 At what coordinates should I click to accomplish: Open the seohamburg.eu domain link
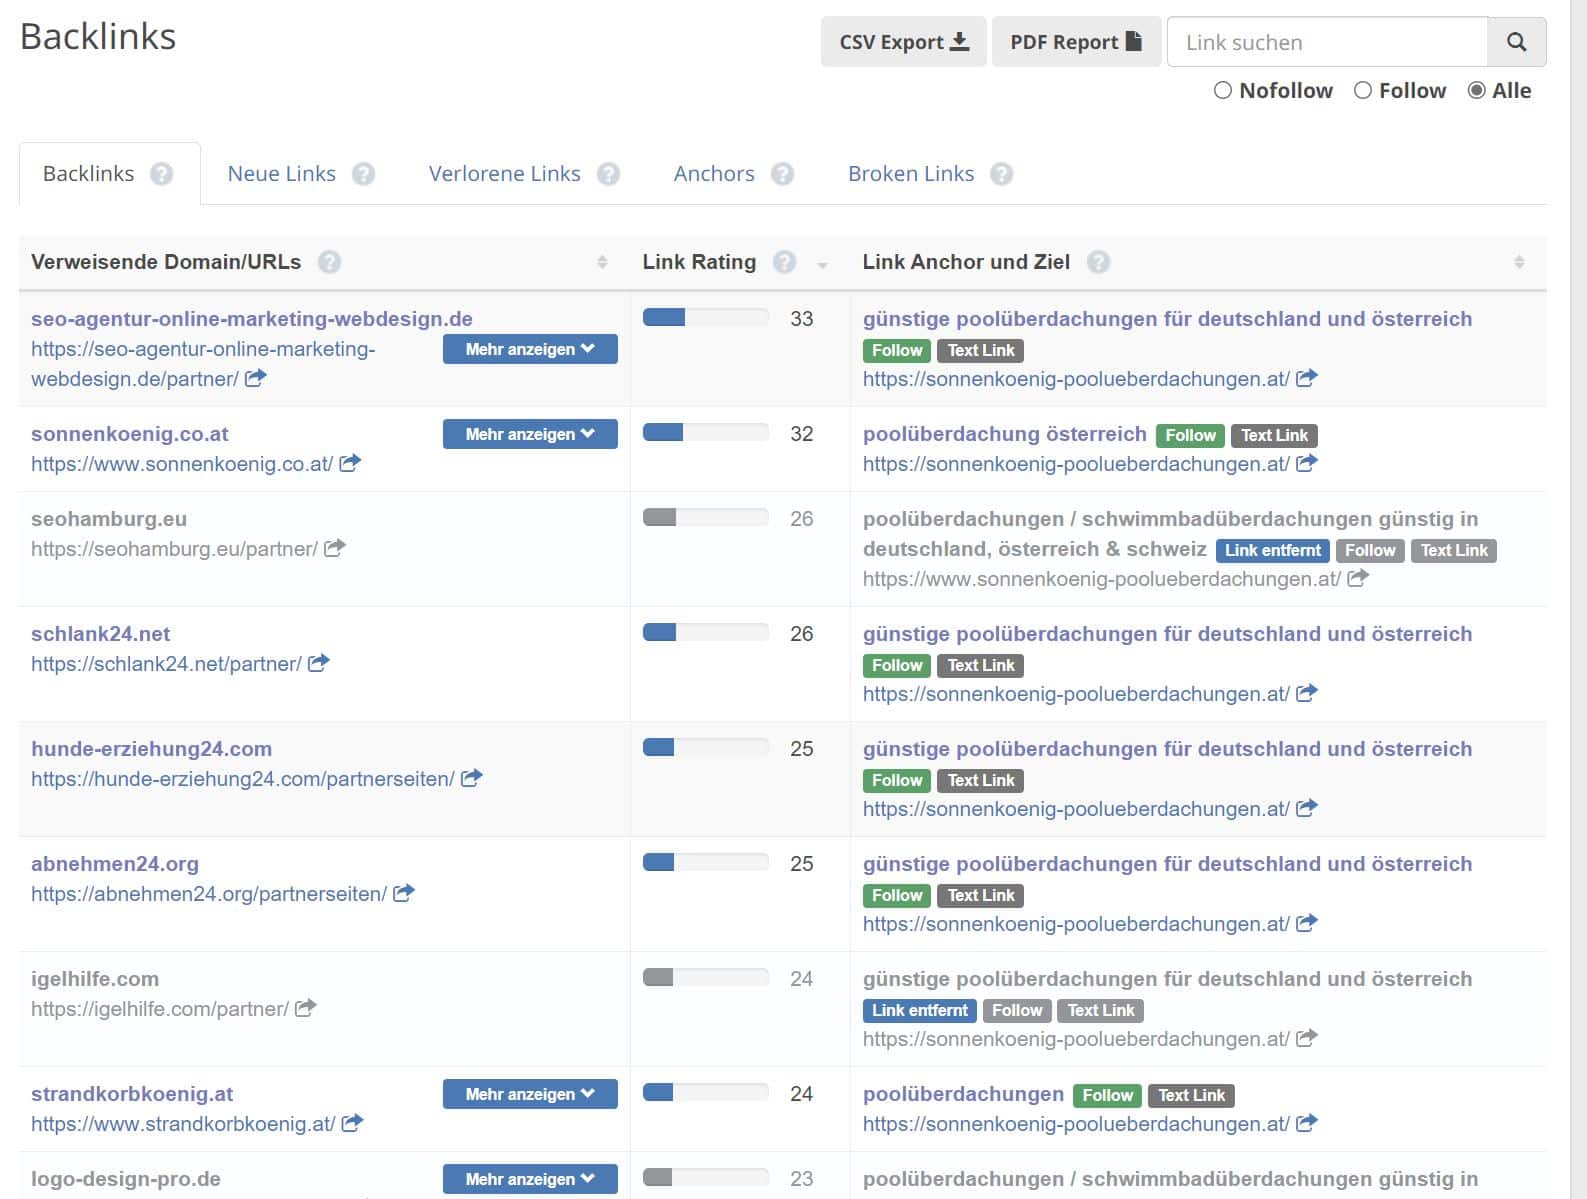(x=109, y=519)
